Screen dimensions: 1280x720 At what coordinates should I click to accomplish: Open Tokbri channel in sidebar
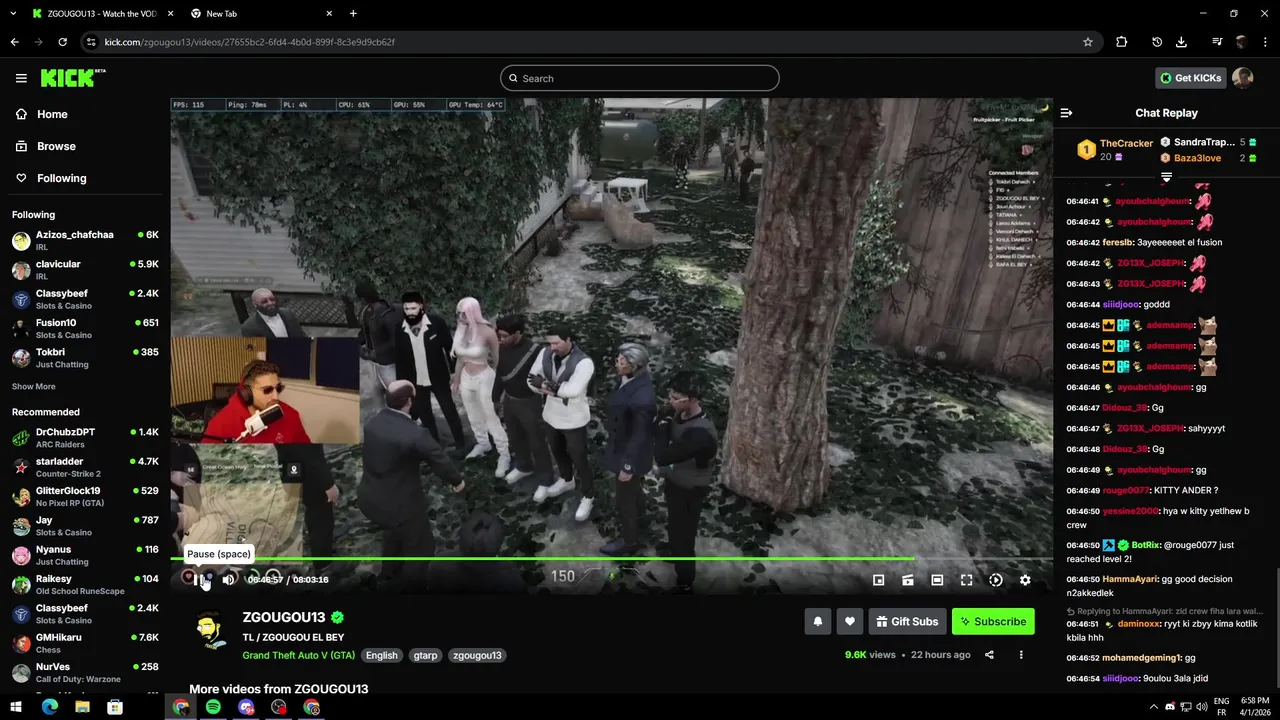point(85,358)
